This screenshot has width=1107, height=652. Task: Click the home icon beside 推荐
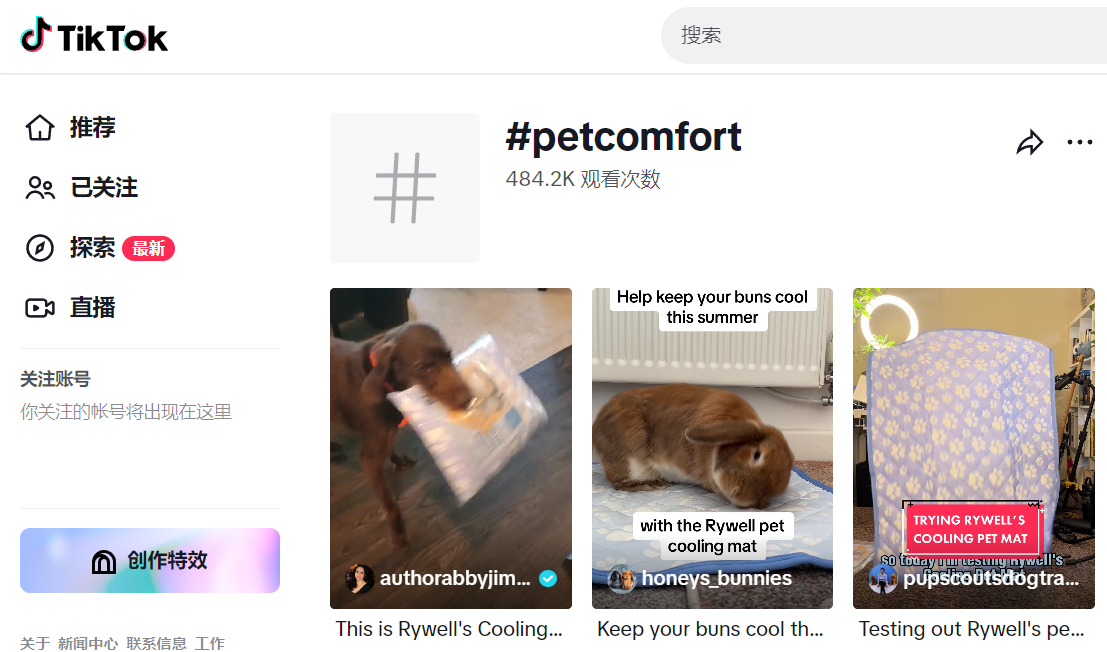[40, 128]
